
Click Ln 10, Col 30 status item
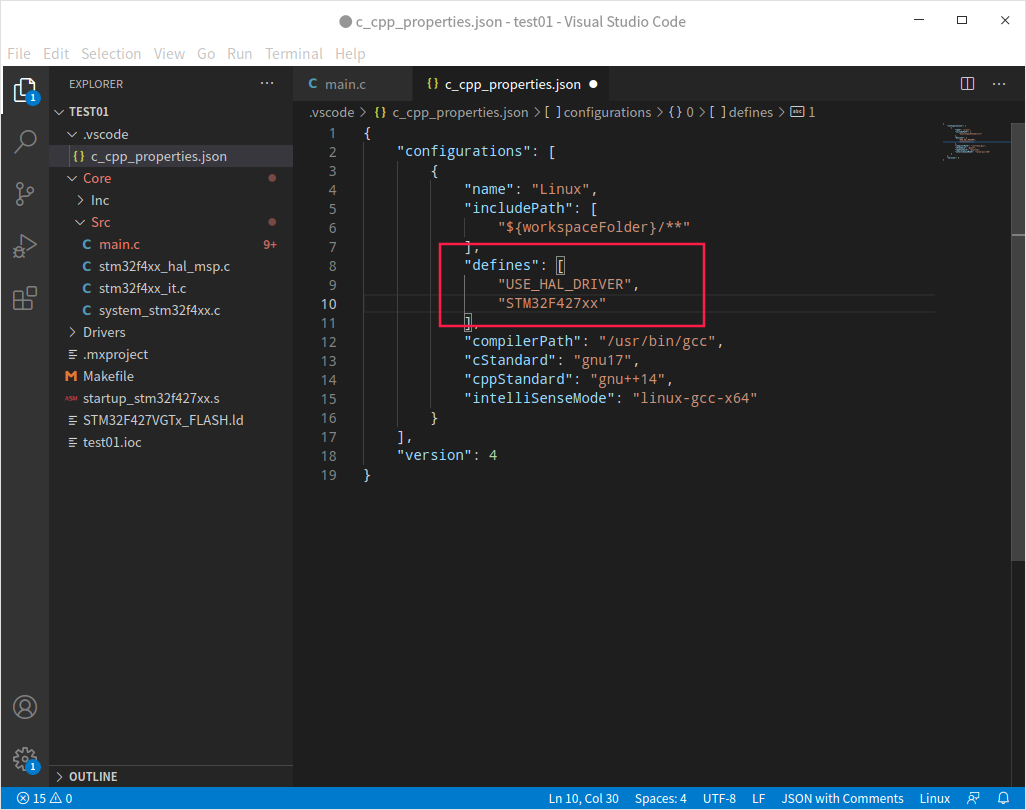pos(584,798)
